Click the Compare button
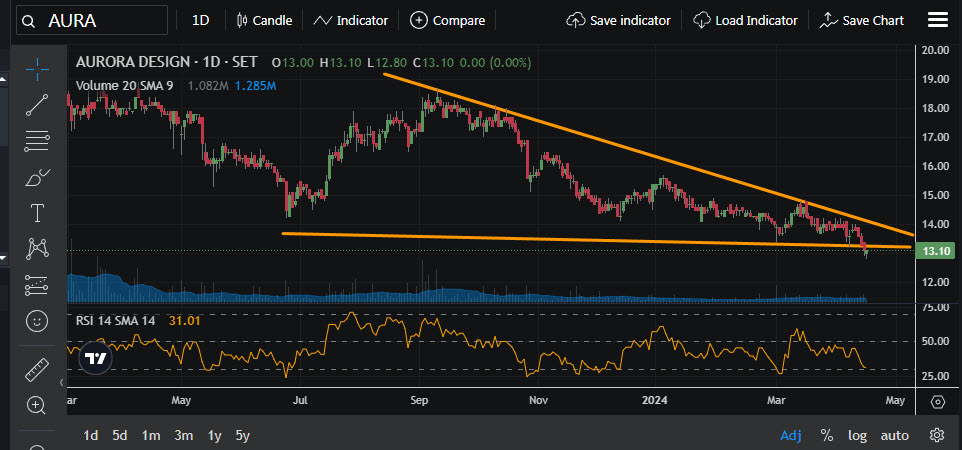962x450 pixels. [x=447, y=20]
